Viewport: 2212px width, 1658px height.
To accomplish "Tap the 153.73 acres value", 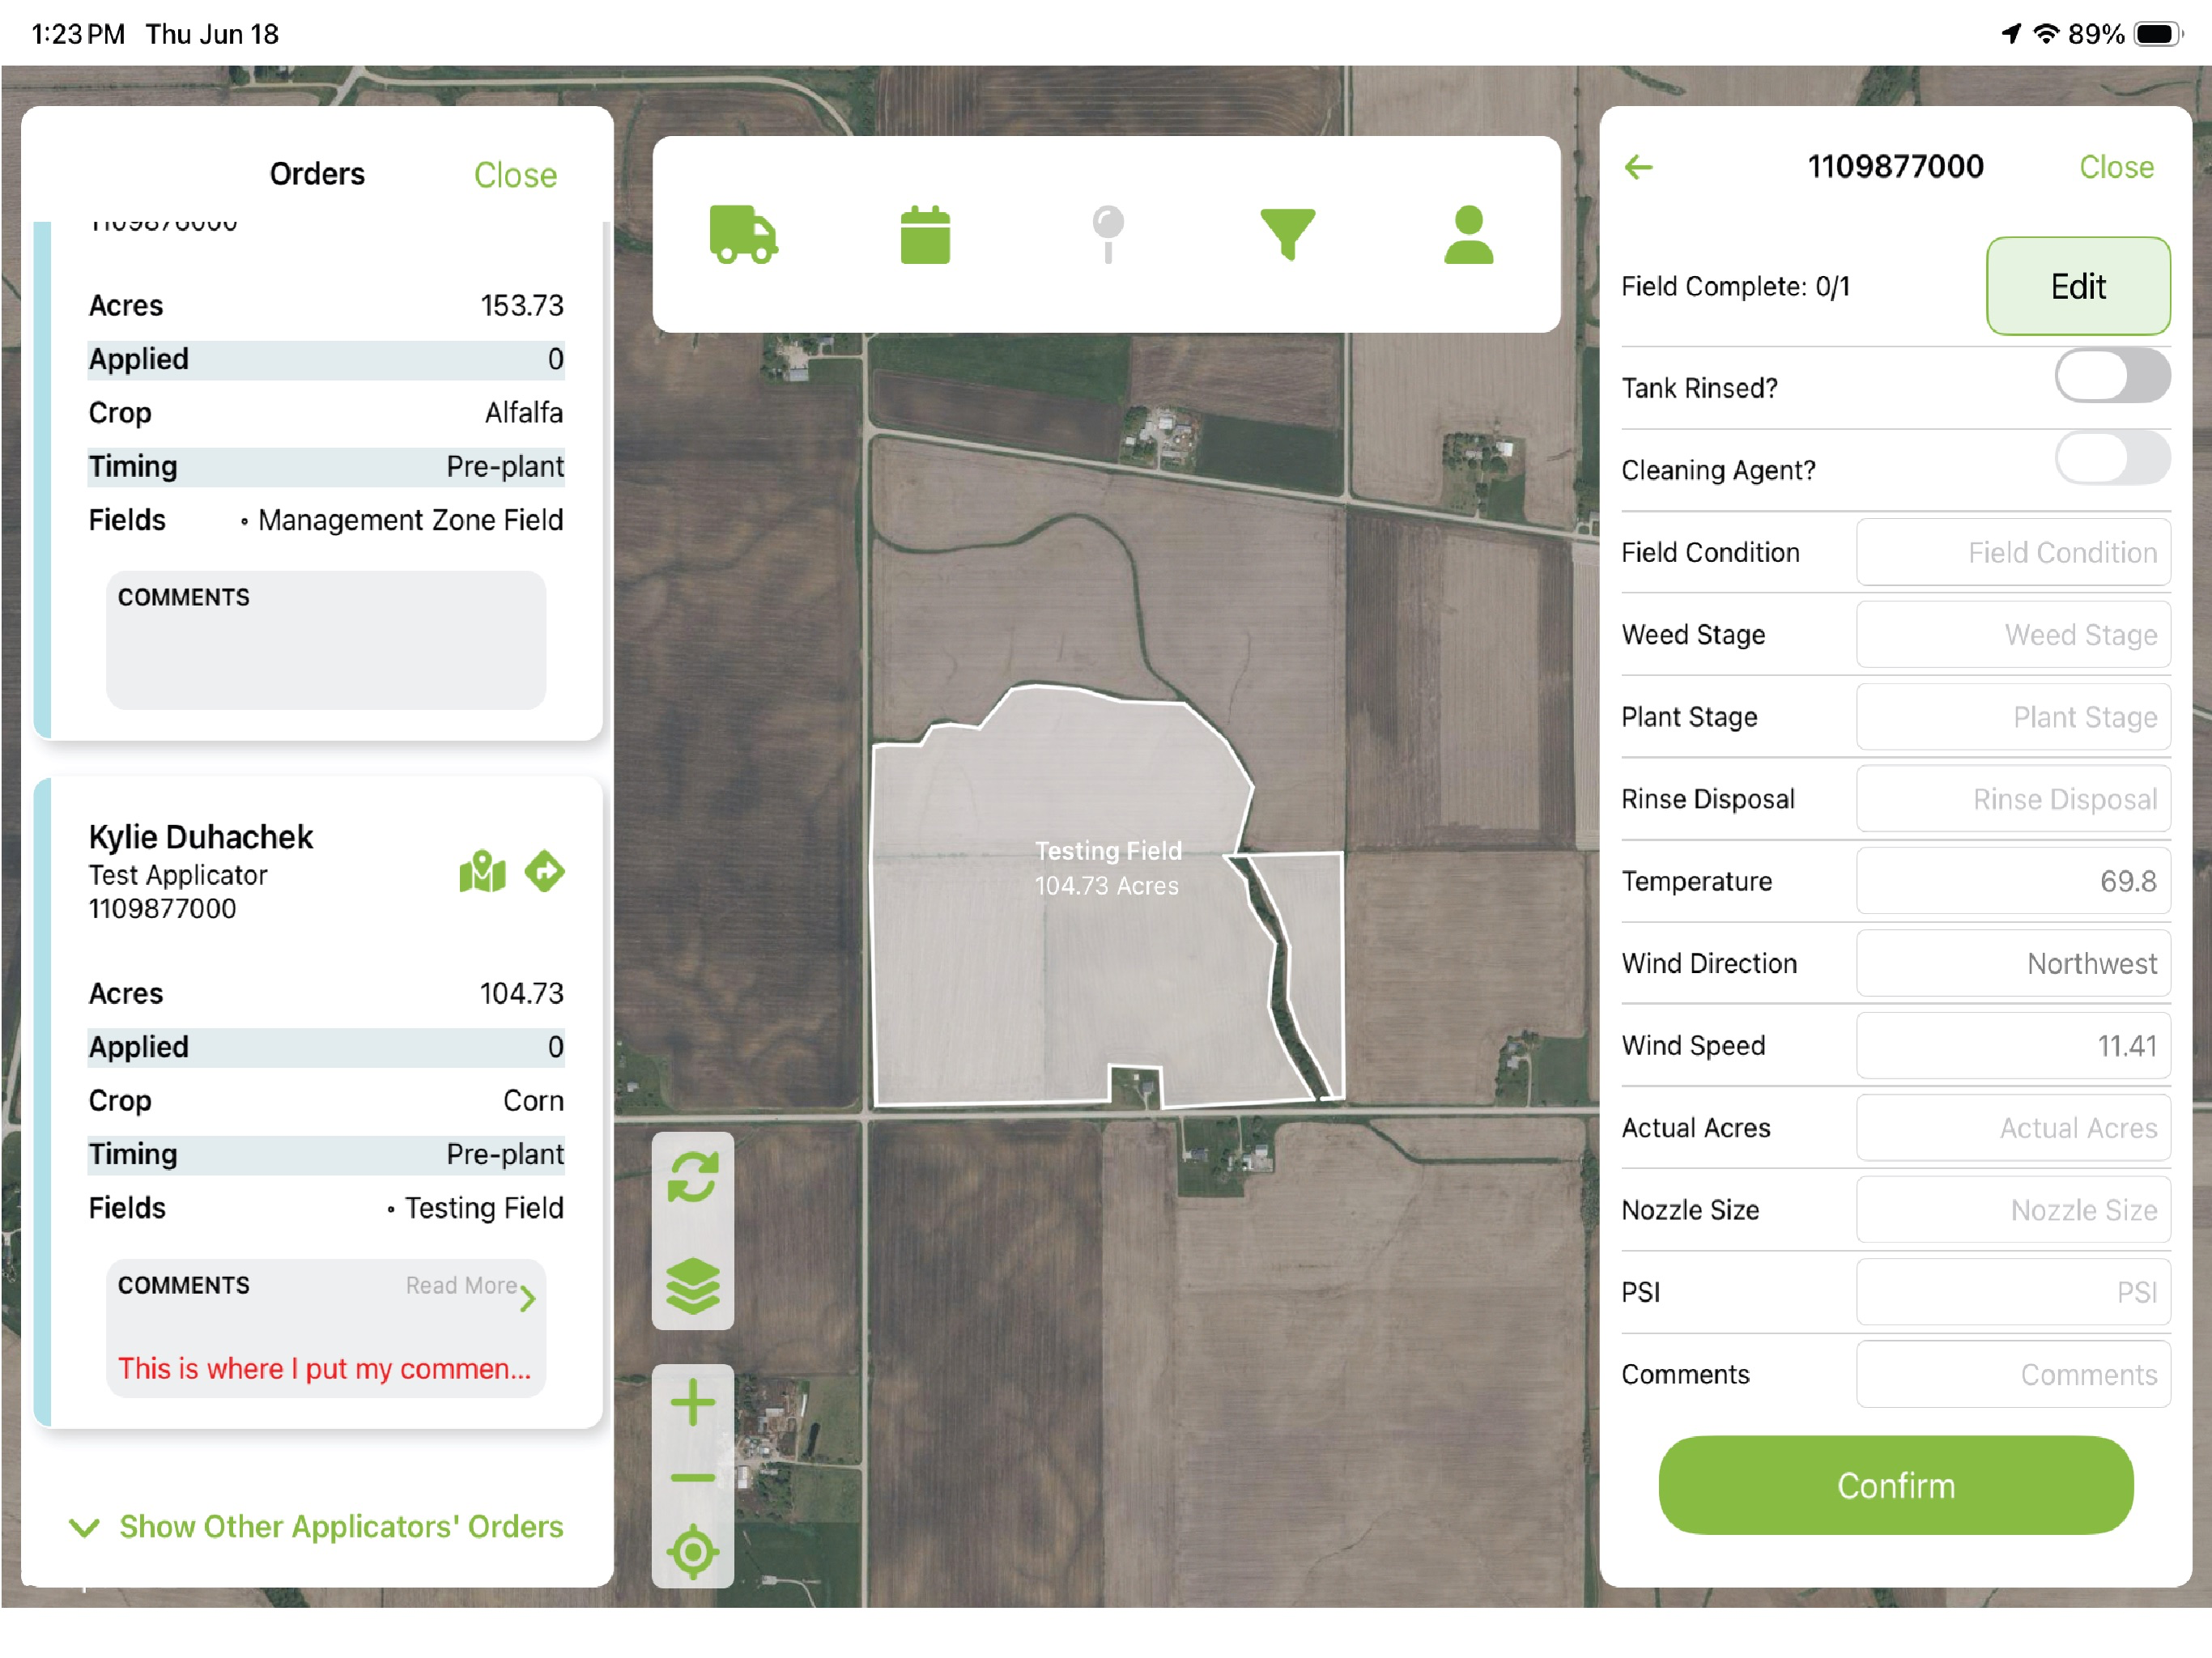I will coord(521,305).
